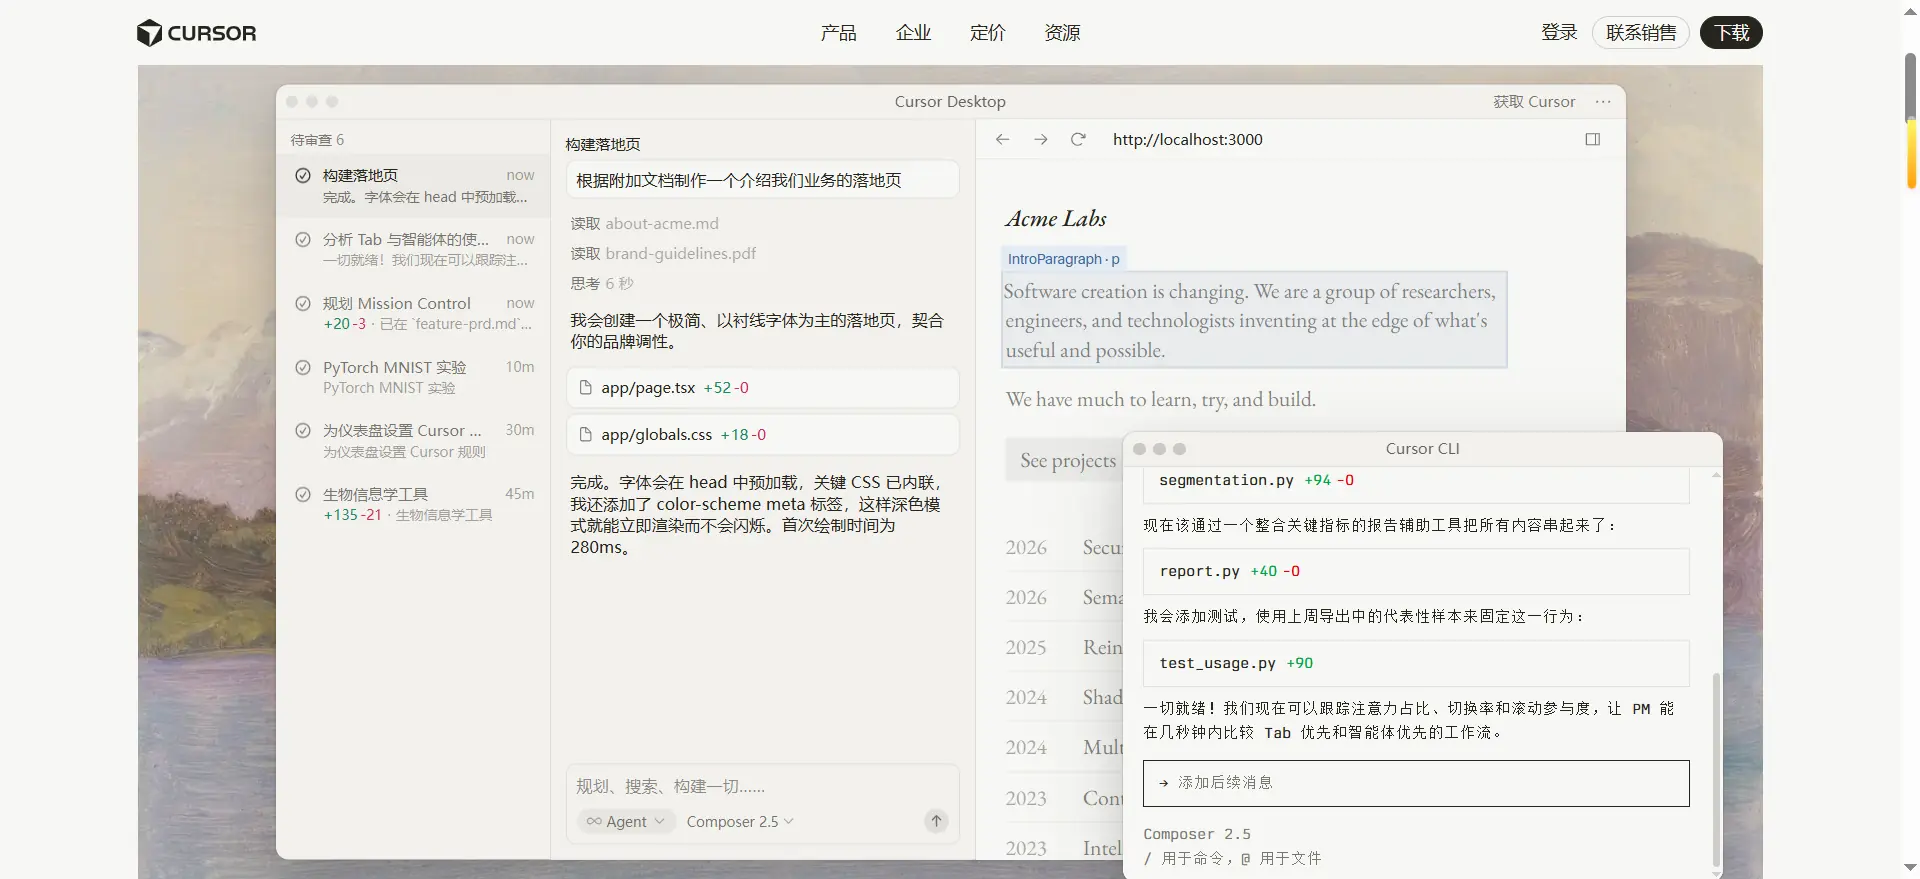1920x879 pixels.
Task: Click the browser back arrow
Action: pyautogui.click(x=1002, y=139)
